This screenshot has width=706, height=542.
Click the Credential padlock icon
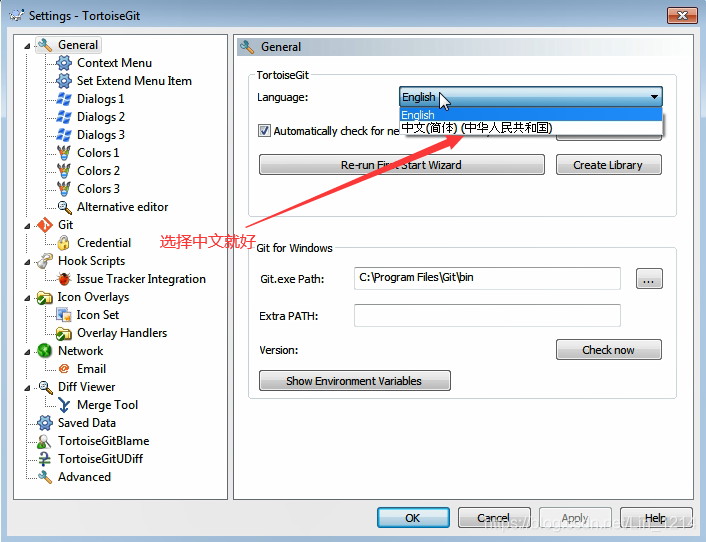coord(64,243)
